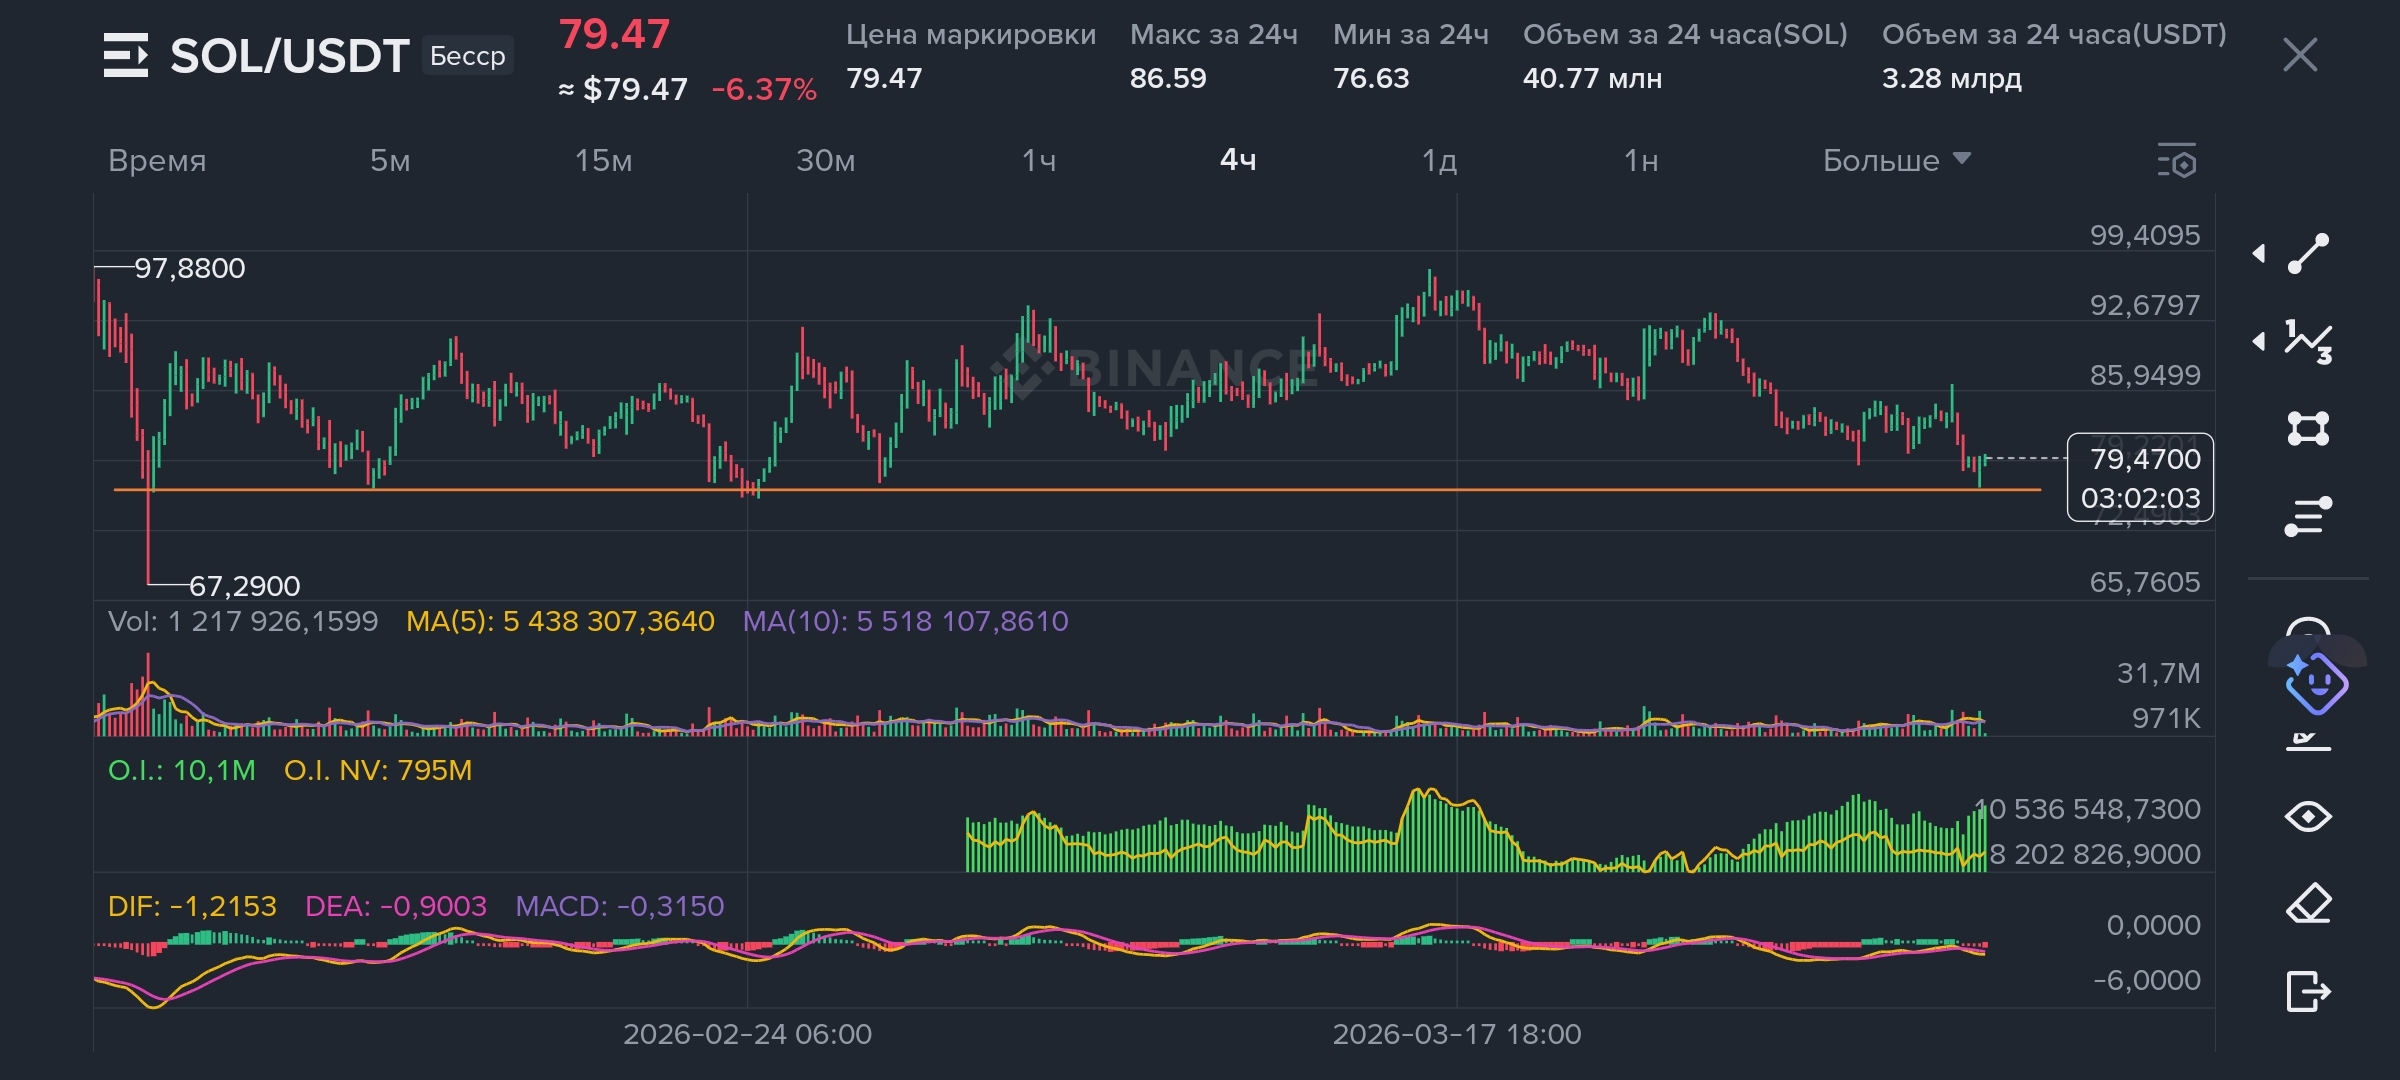
Task: Open the AI assistant robot icon
Action: 2316,684
